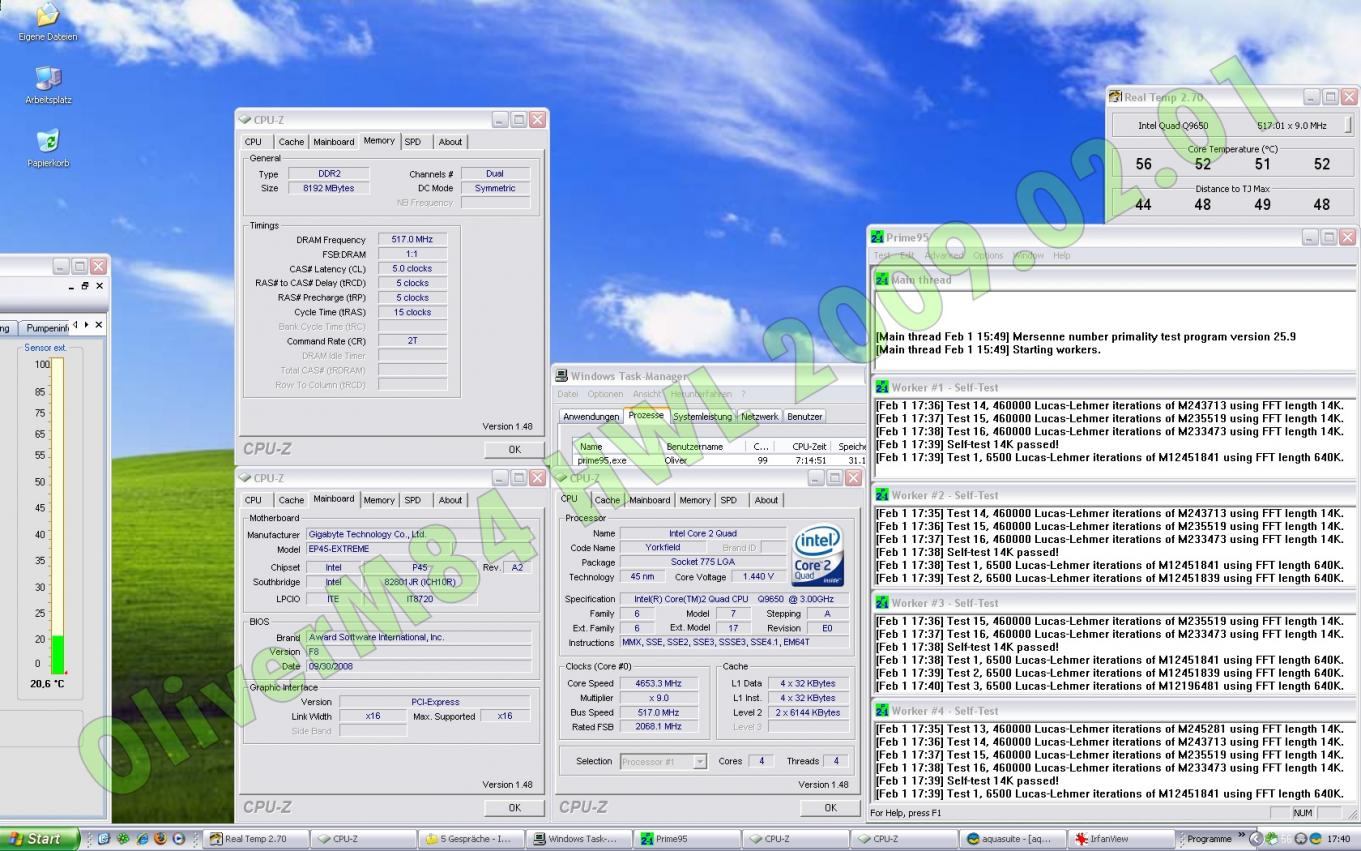1361x851 pixels.
Task: Click the right tab-scroll arrow in aquasuite
Action: coord(88,324)
